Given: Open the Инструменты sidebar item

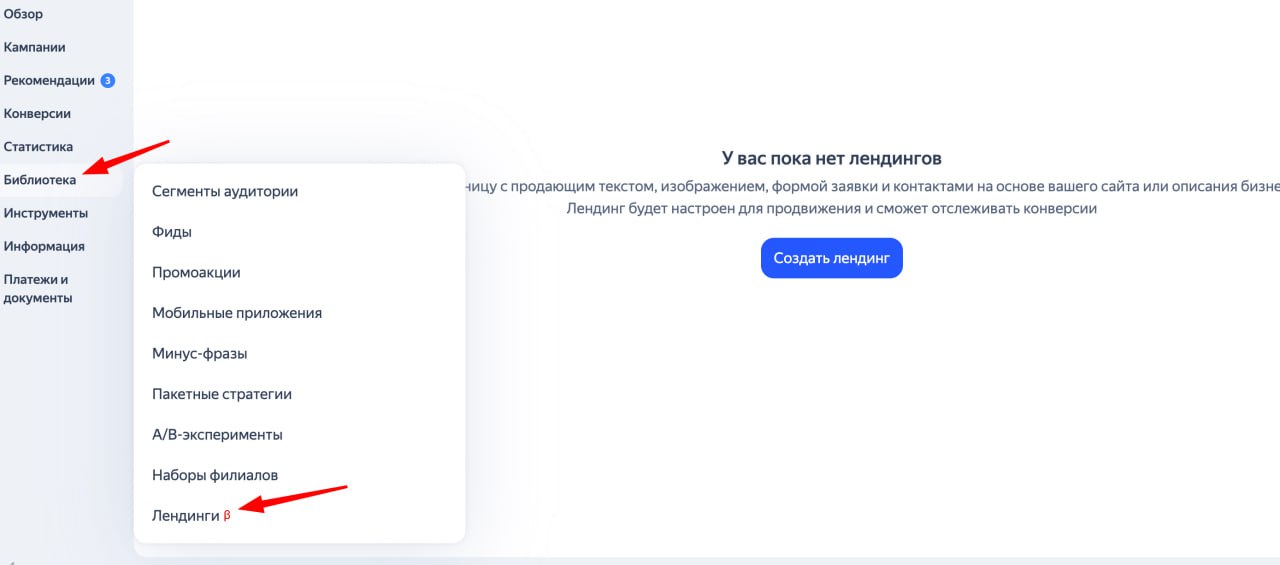Looking at the screenshot, I should [46, 213].
